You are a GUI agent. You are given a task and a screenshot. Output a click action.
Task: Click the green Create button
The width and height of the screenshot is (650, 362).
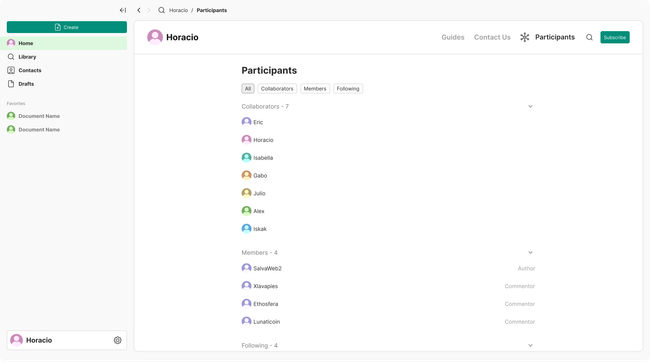pyautogui.click(x=67, y=27)
